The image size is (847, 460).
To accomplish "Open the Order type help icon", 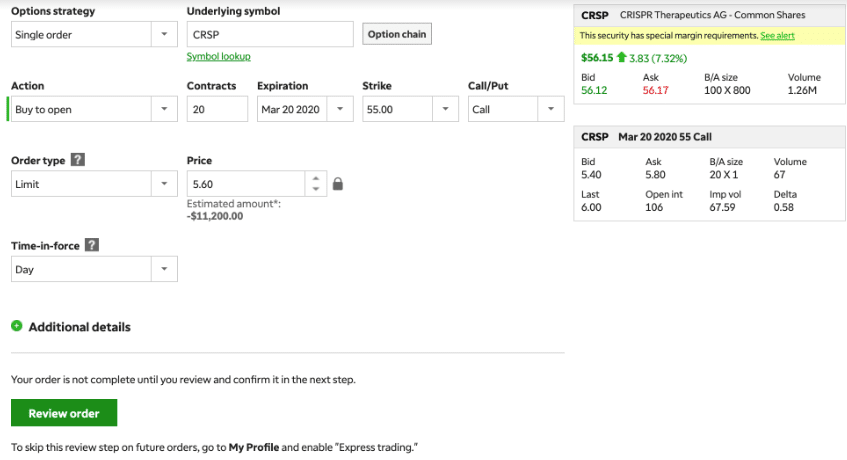I will pyautogui.click(x=78, y=160).
